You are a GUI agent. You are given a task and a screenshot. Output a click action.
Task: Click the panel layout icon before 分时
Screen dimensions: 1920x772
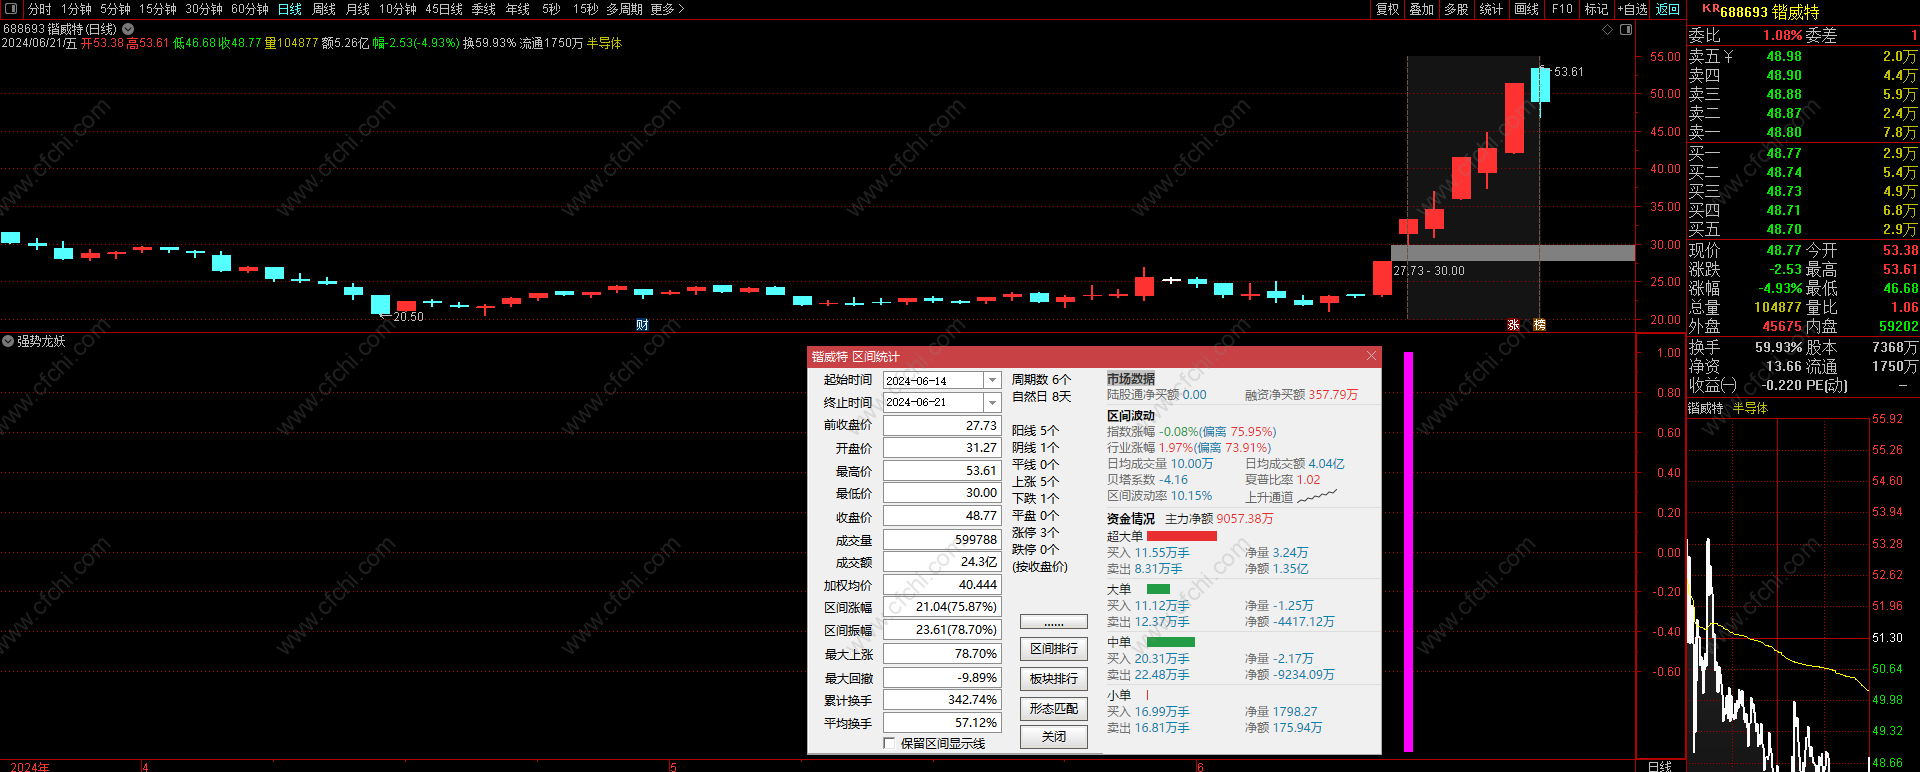click(11, 9)
